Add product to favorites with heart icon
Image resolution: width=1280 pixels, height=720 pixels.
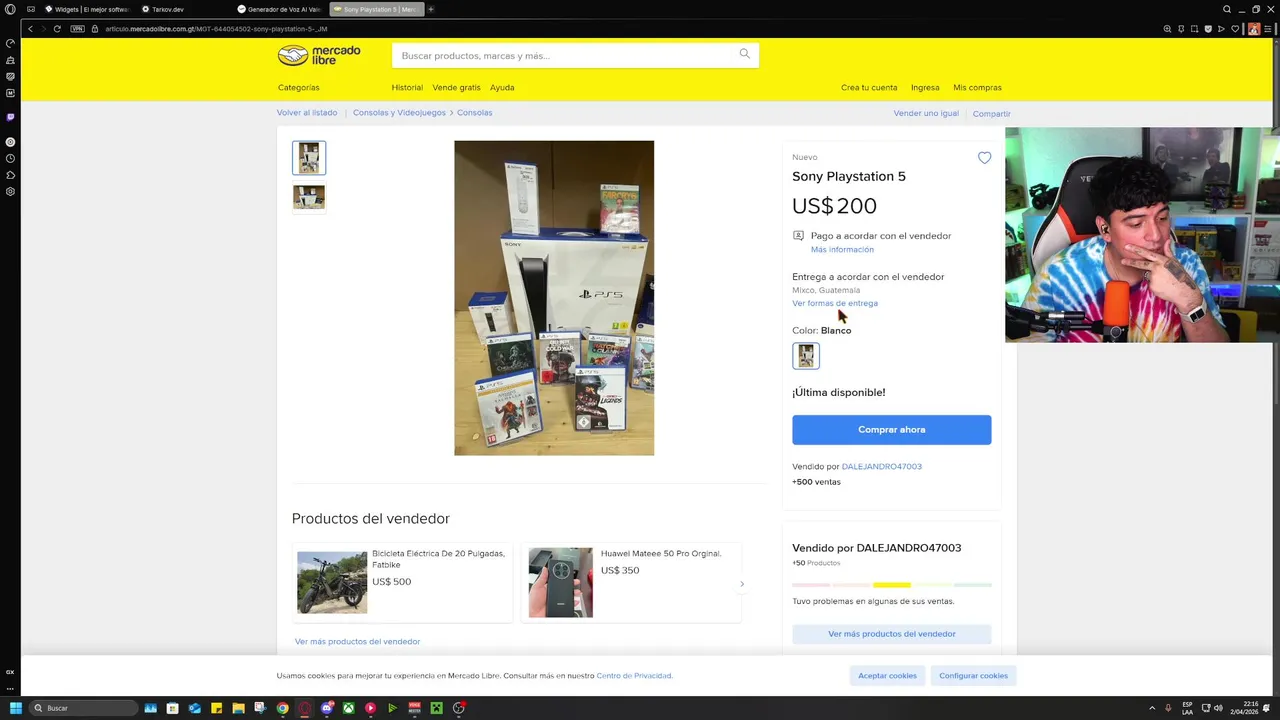tap(984, 158)
